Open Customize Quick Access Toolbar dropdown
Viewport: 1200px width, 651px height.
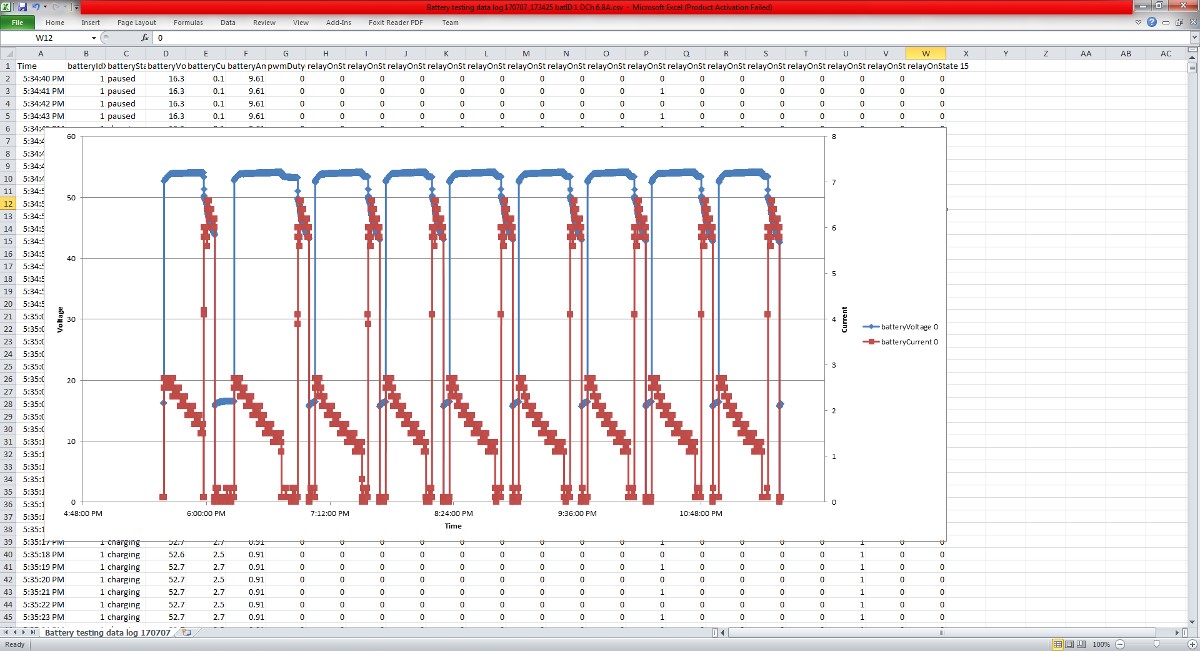pyautogui.click(x=76, y=7)
